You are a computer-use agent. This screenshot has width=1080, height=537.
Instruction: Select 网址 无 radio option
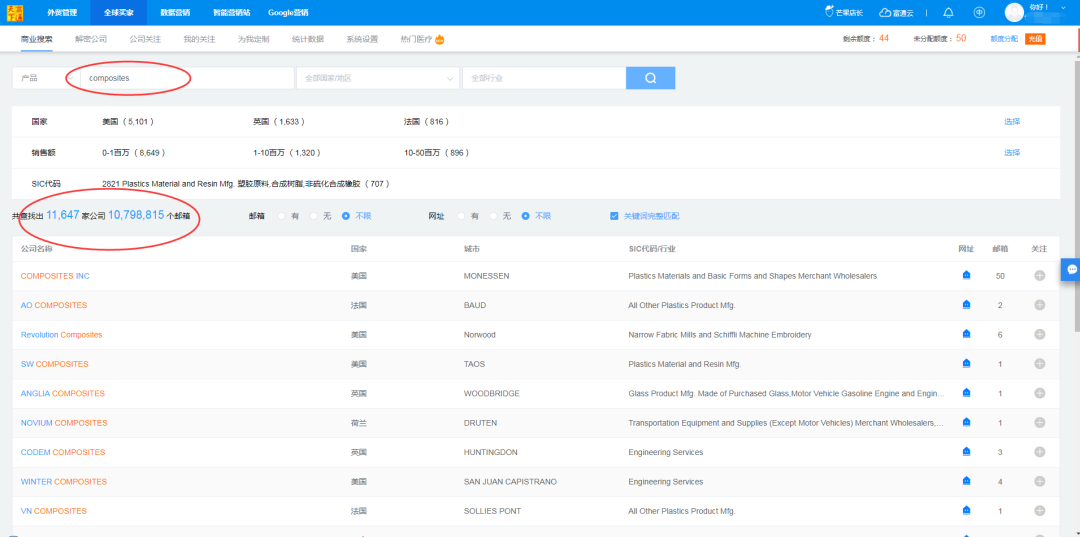pos(493,216)
